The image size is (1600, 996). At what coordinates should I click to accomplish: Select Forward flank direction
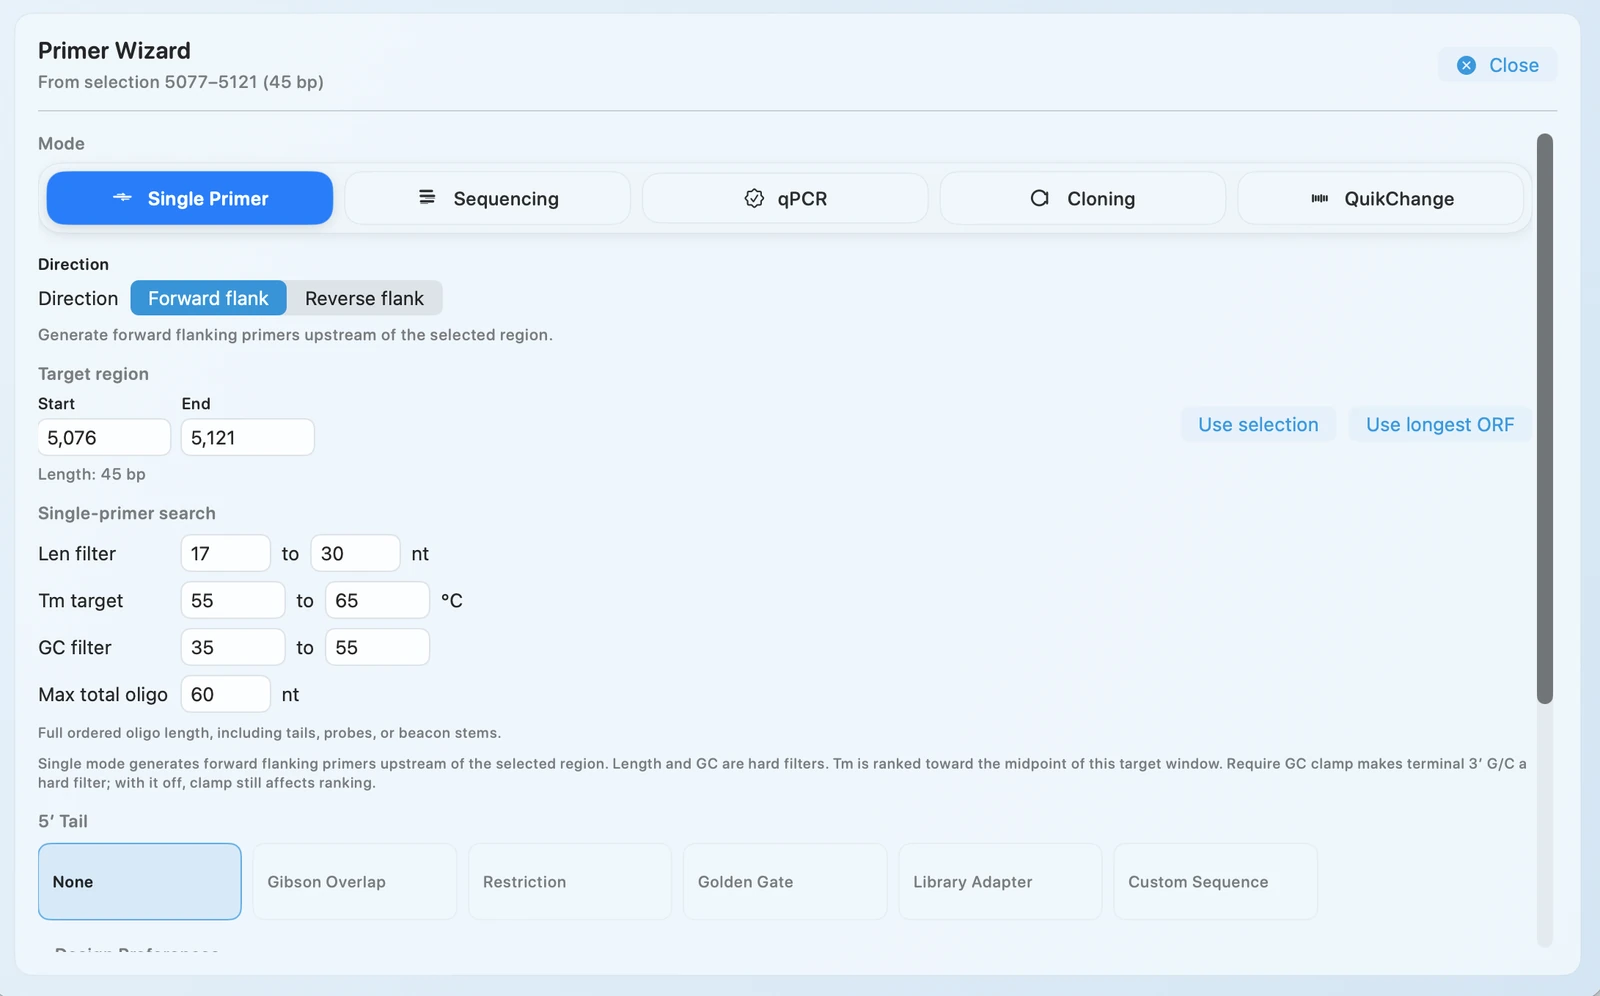(208, 298)
